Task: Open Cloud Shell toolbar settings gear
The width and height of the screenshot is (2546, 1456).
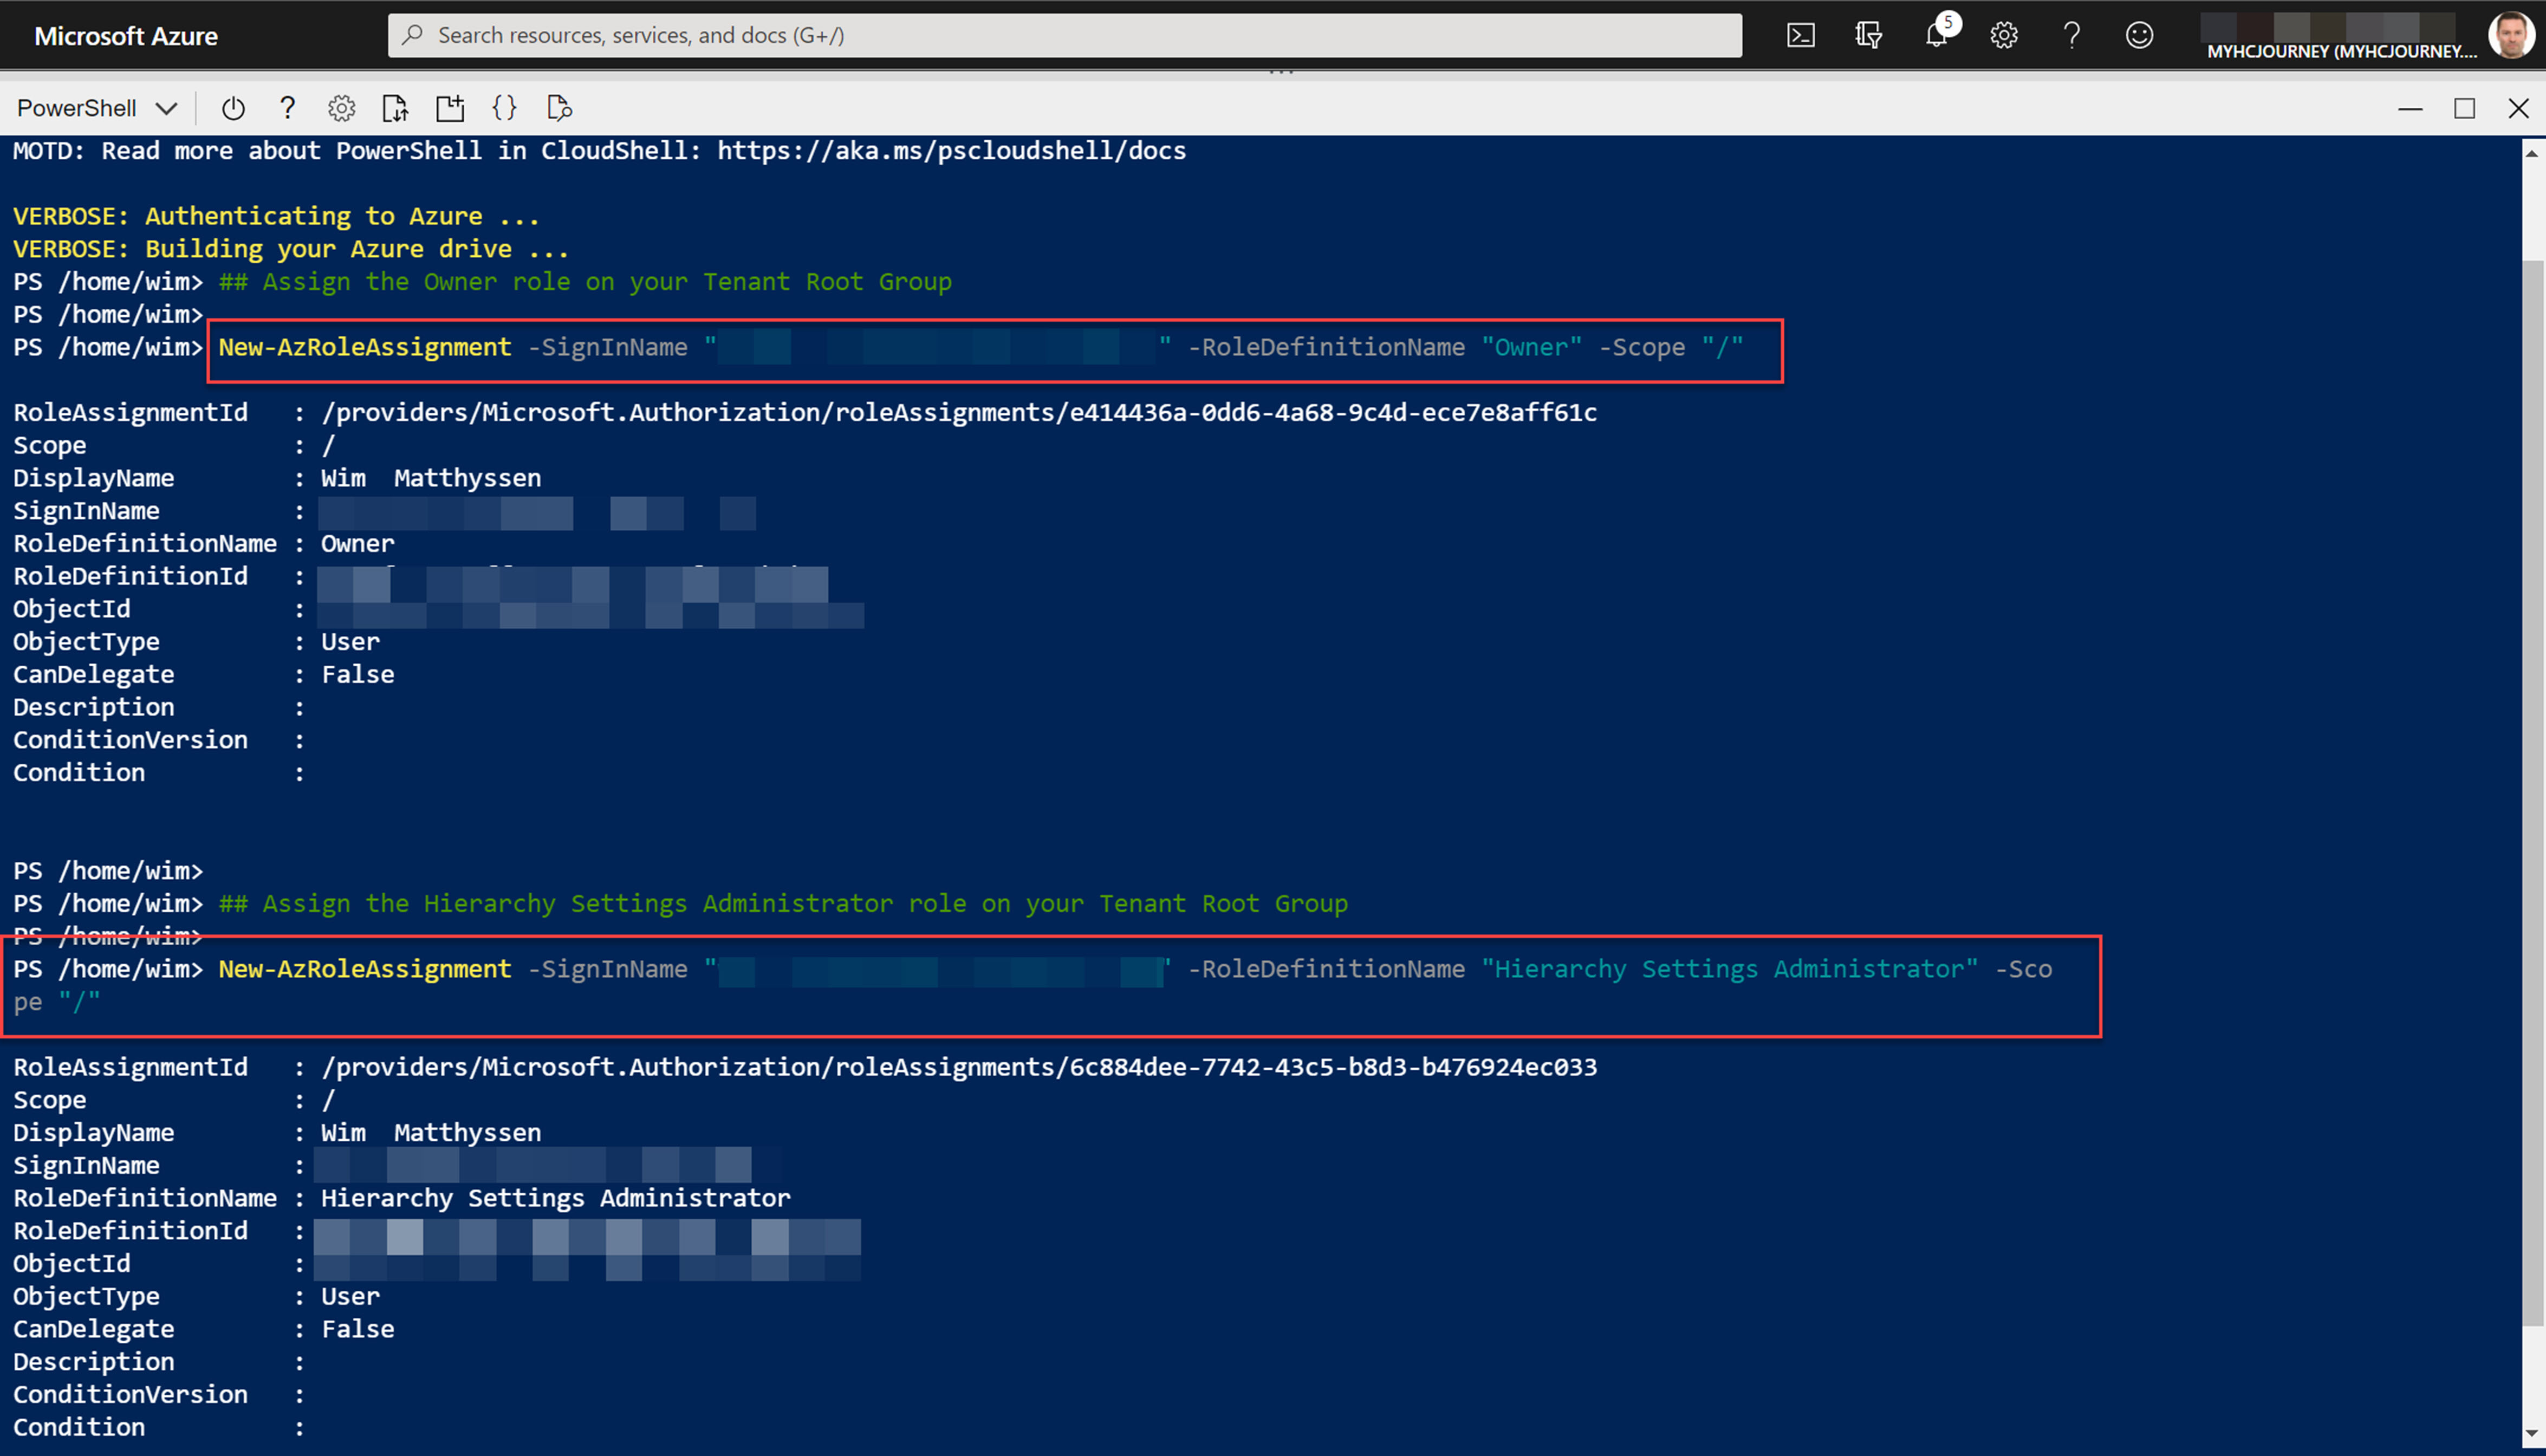Action: (342, 108)
